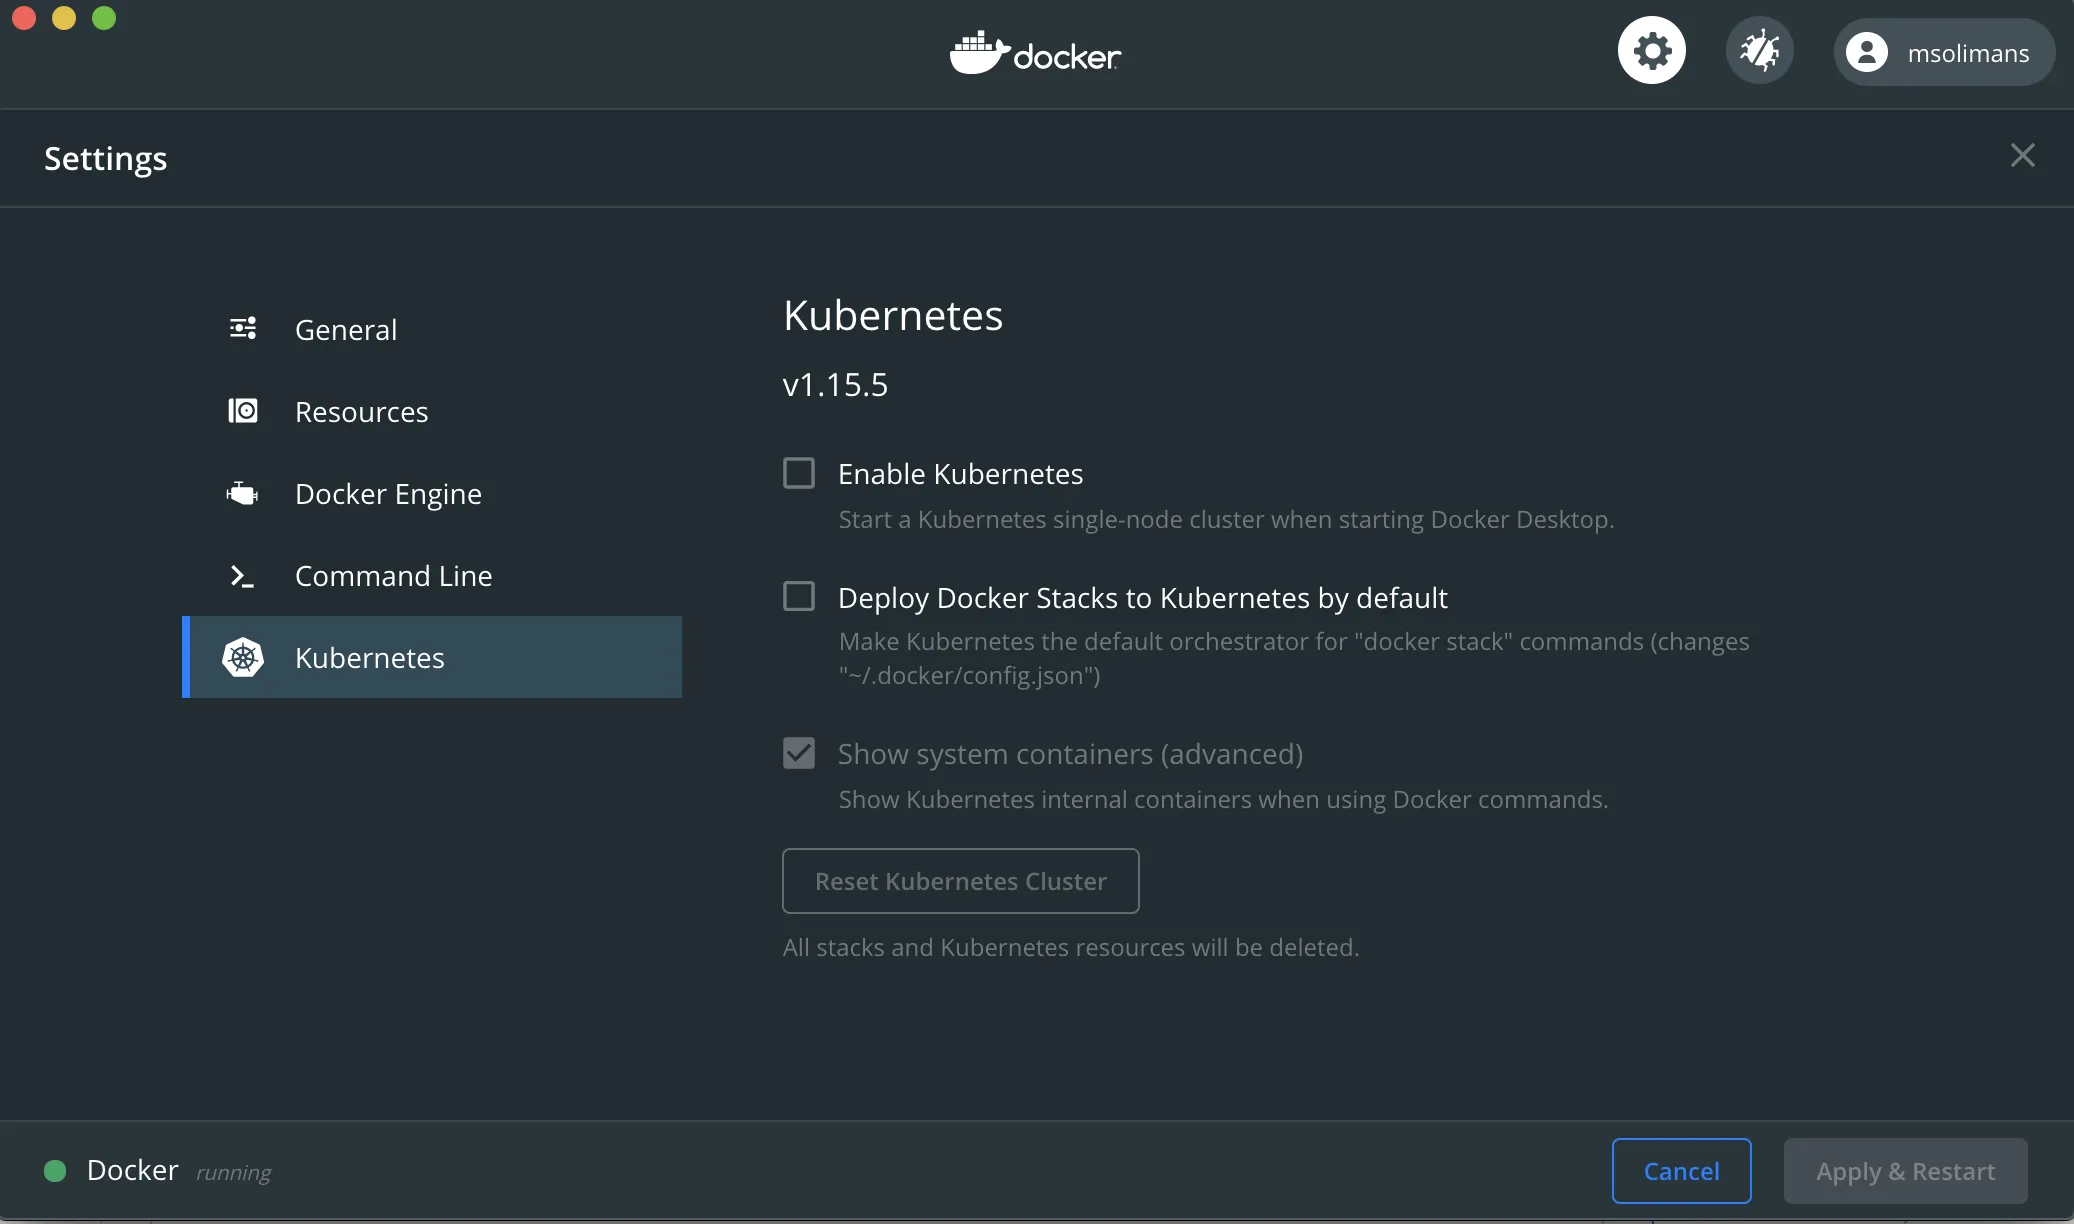The width and height of the screenshot is (2074, 1224).
Task: Click the General sliders icon
Action: click(x=243, y=329)
